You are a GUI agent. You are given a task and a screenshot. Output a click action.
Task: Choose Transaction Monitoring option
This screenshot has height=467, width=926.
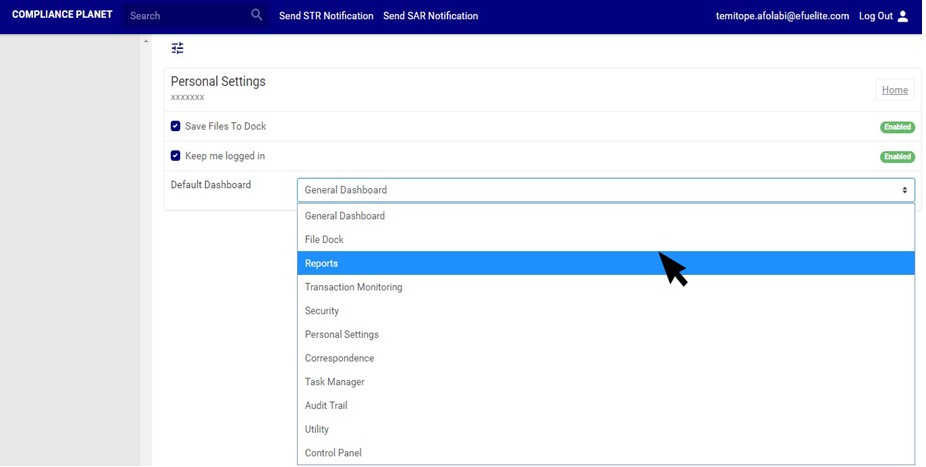click(x=353, y=287)
